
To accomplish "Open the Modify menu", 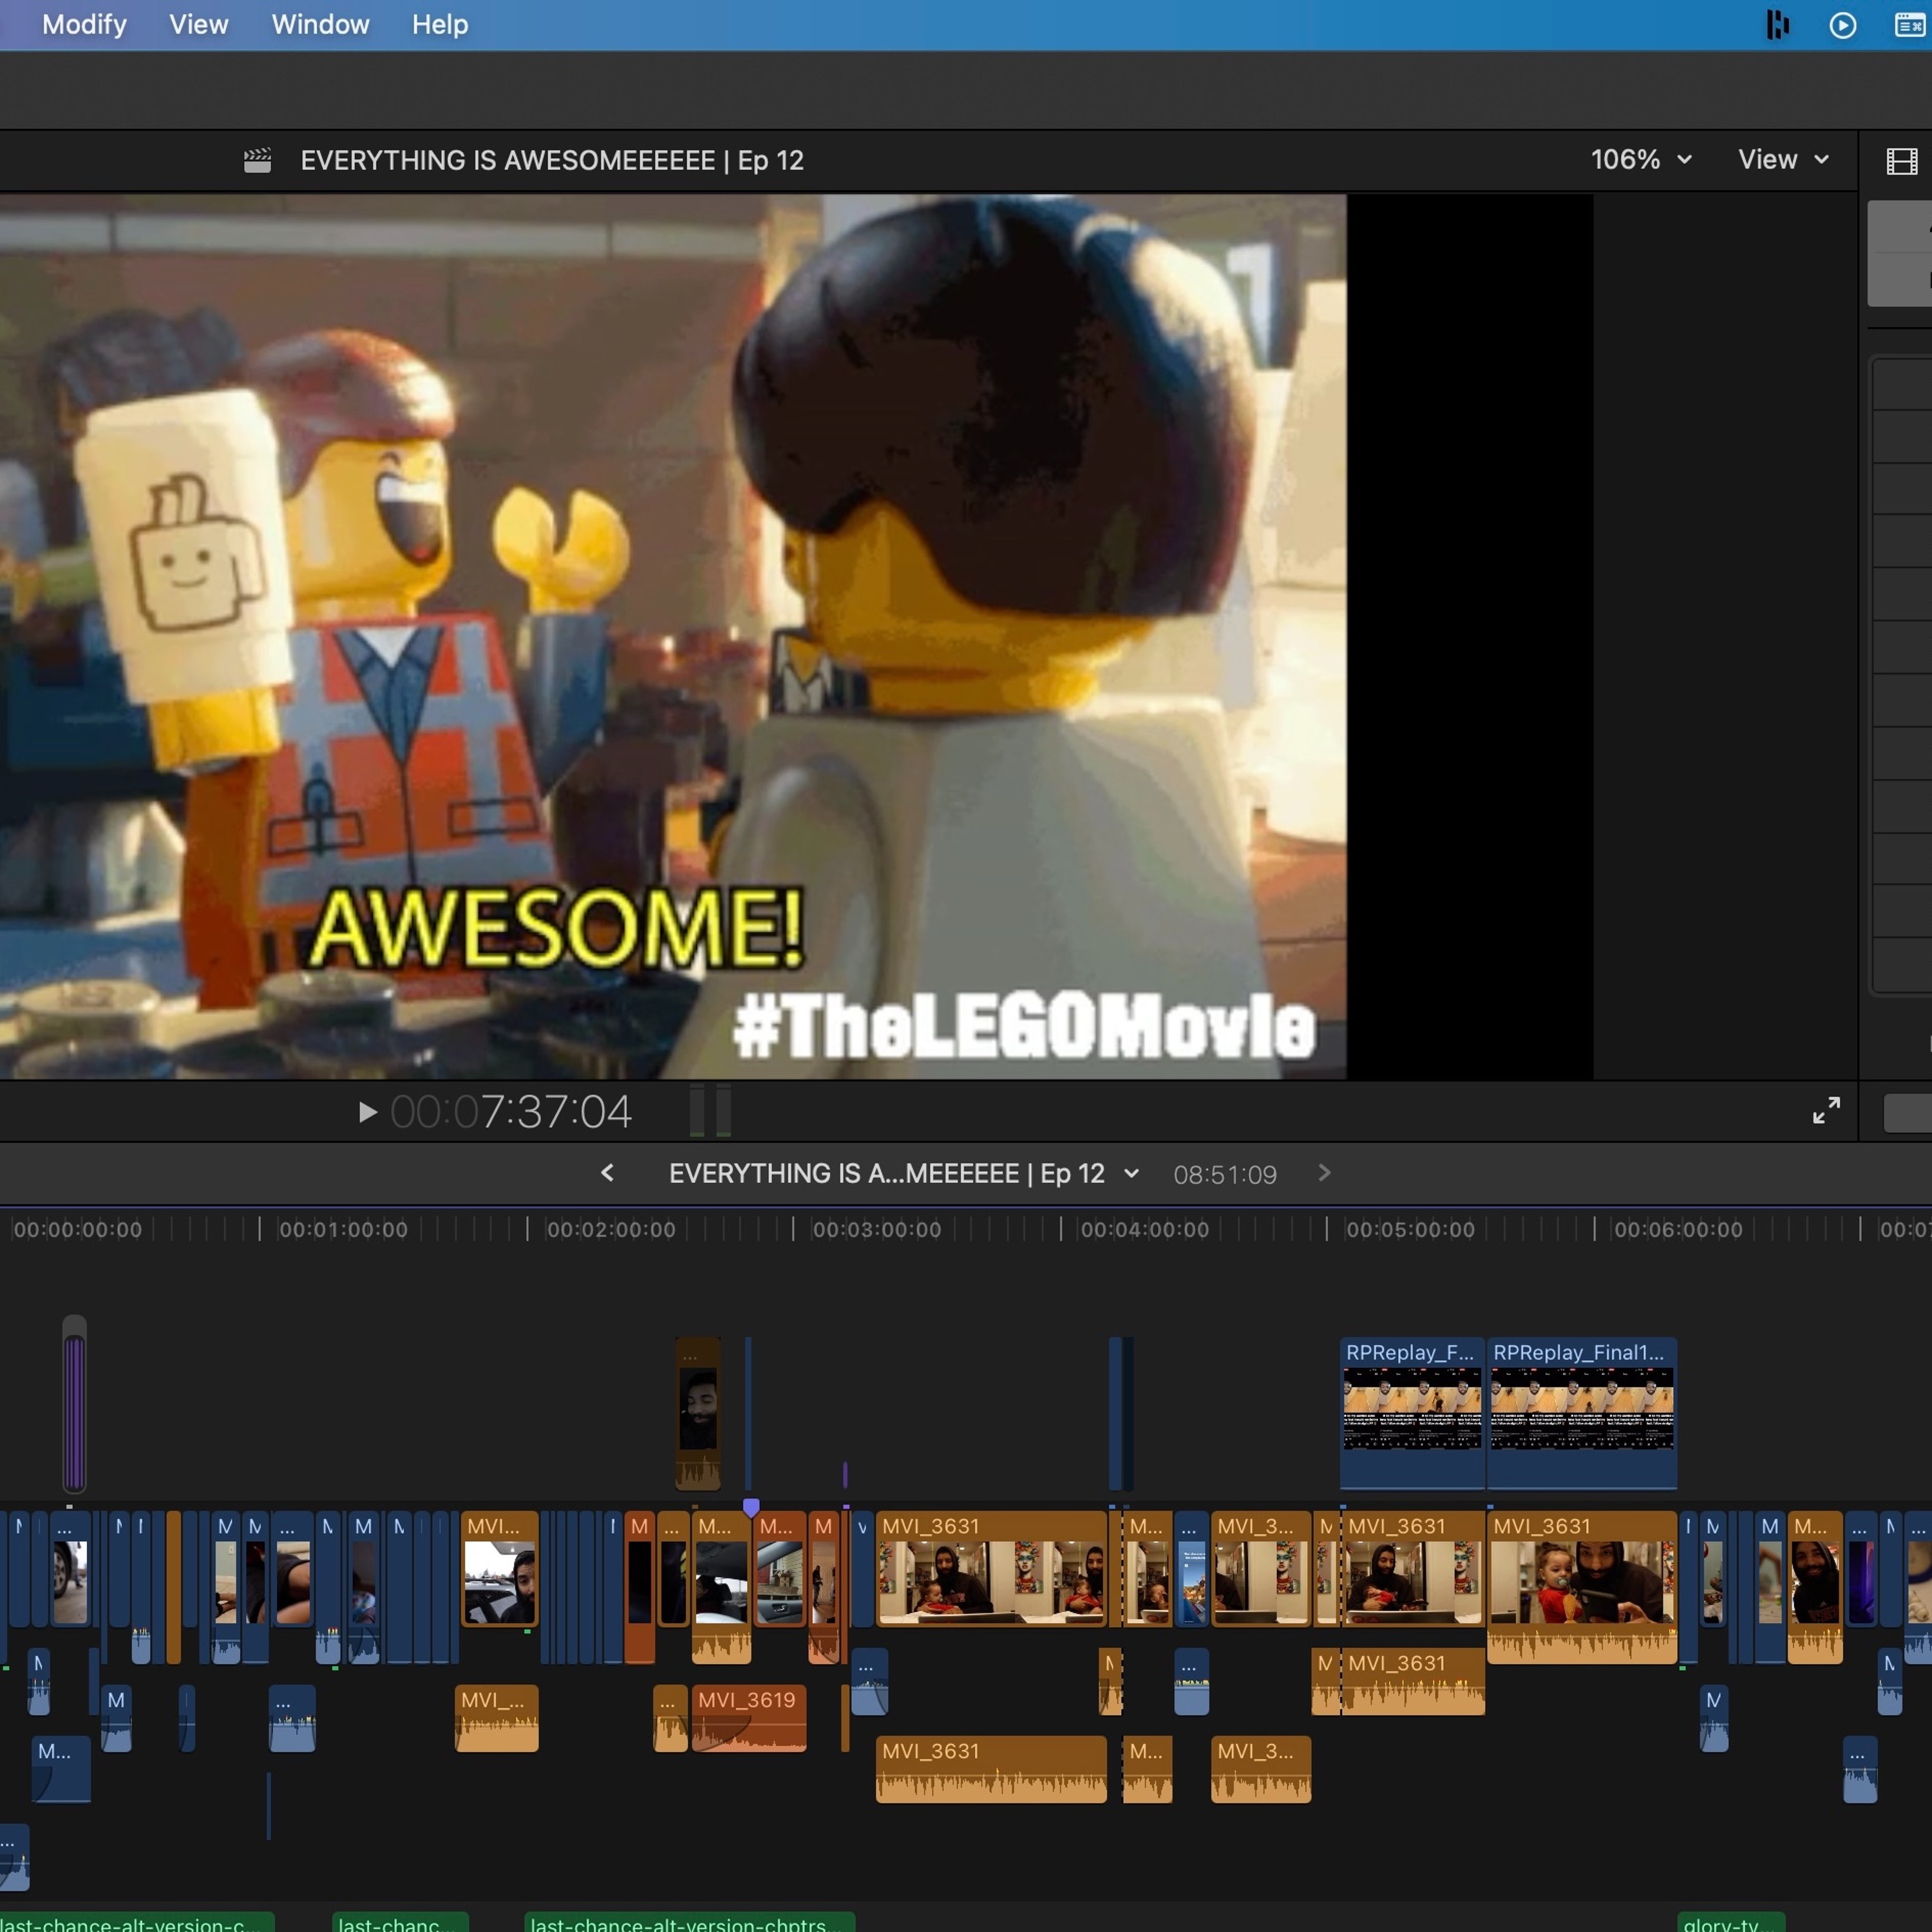I will point(84,24).
